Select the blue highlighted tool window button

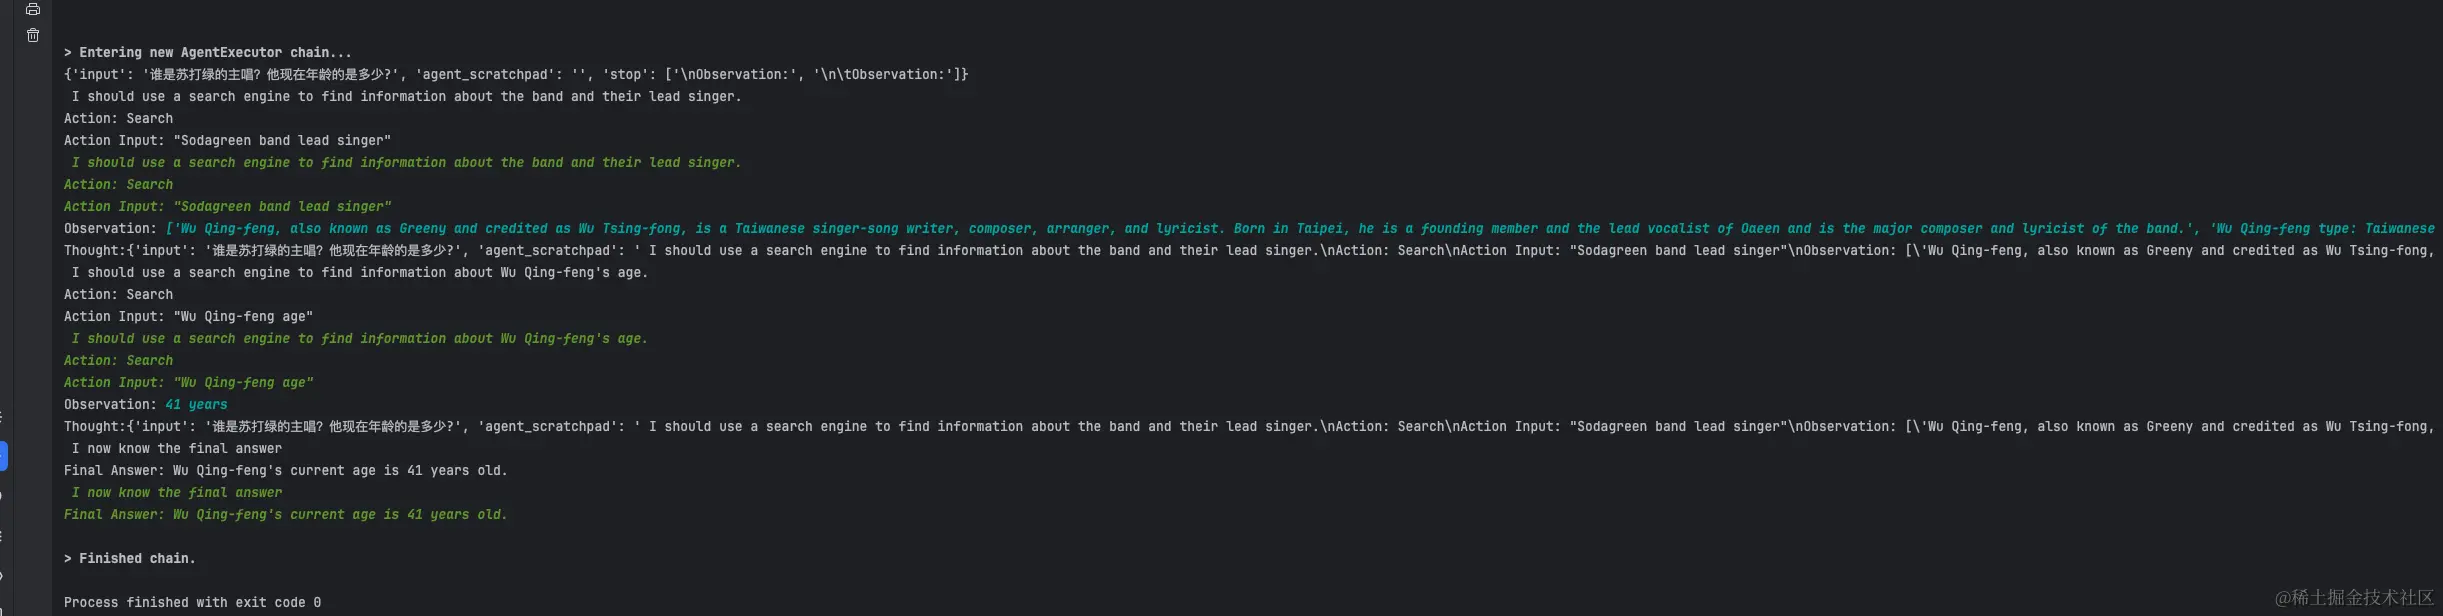coord(4,456)
